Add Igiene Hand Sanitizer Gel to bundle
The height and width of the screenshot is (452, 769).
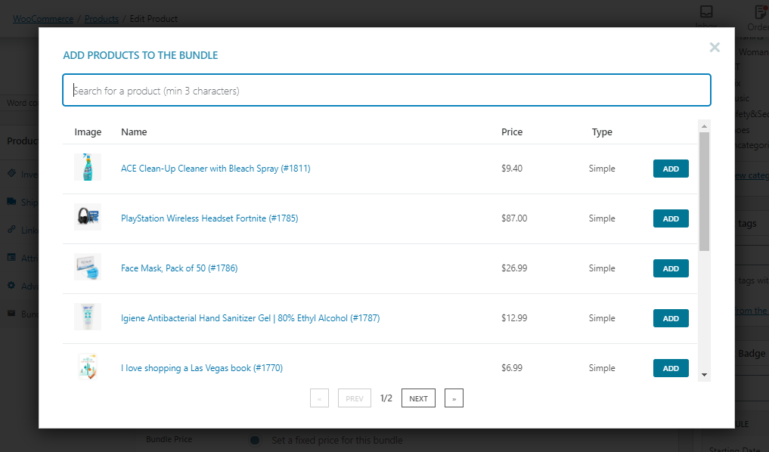pos(670,318)
